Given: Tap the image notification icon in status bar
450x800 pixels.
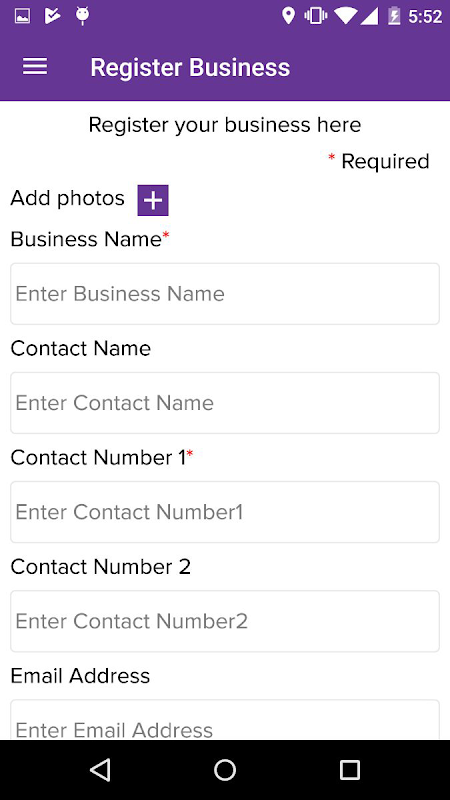Looking at the screenshot, I should (x=22, y=16).
